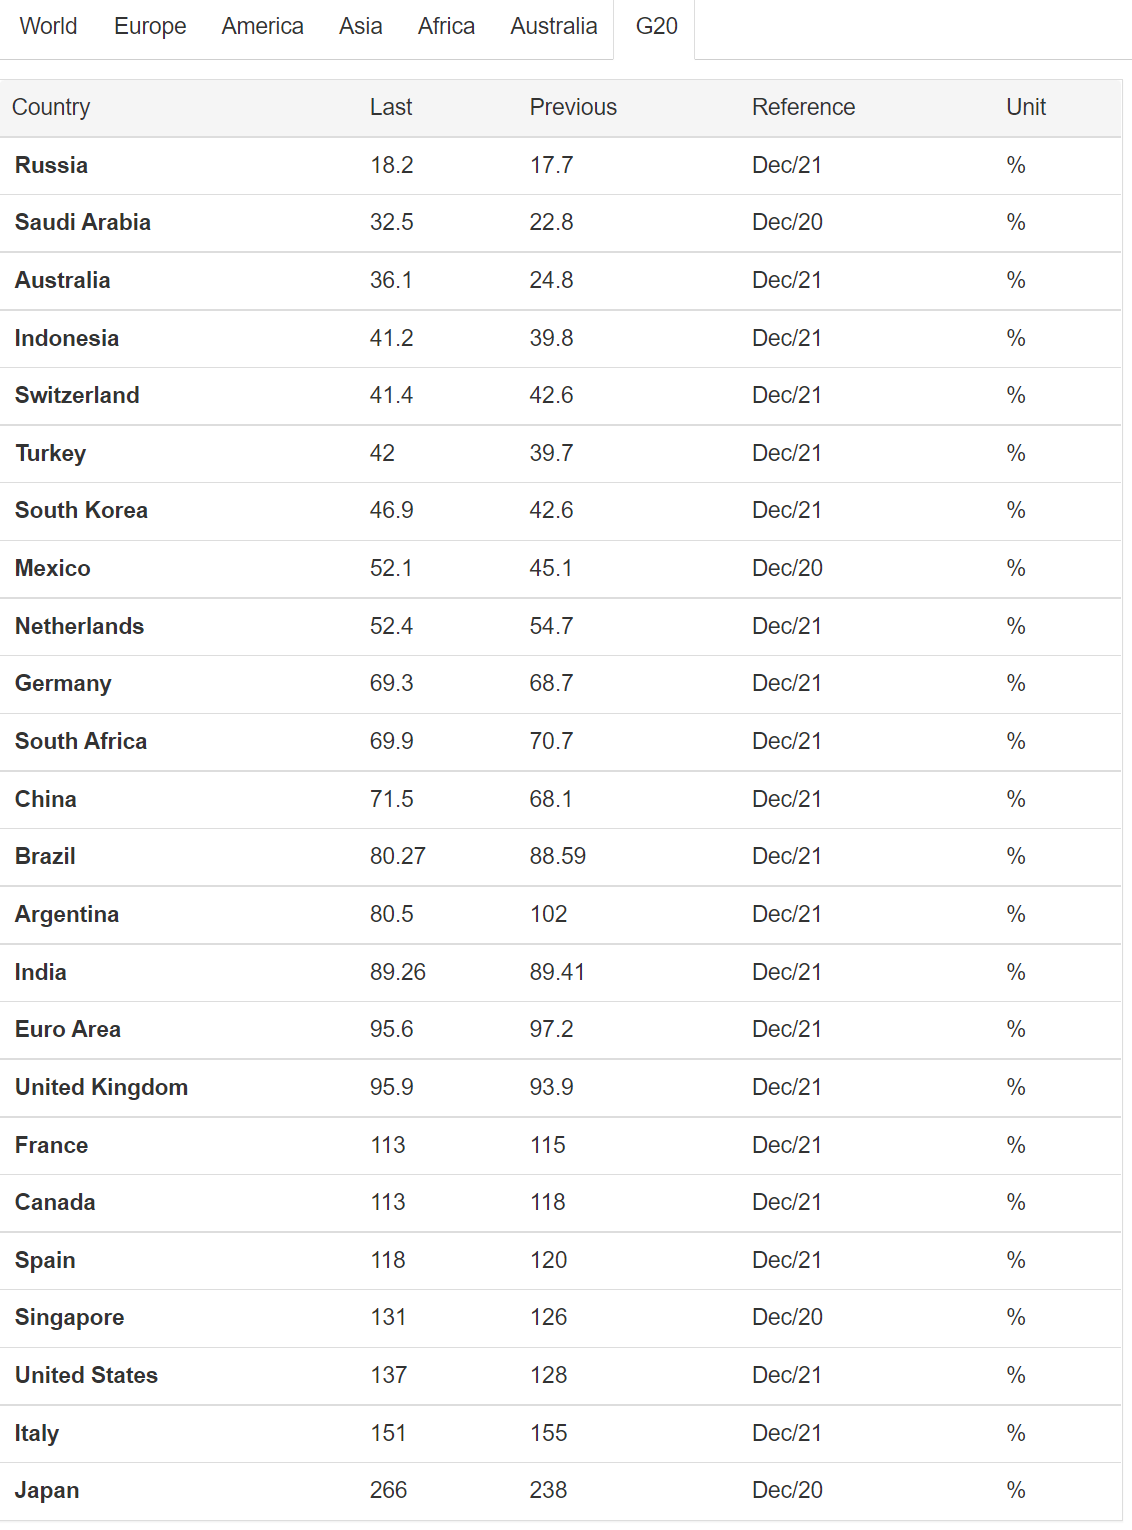
Task: Visit the Germany country page
Action: click(x=63, y=683)
